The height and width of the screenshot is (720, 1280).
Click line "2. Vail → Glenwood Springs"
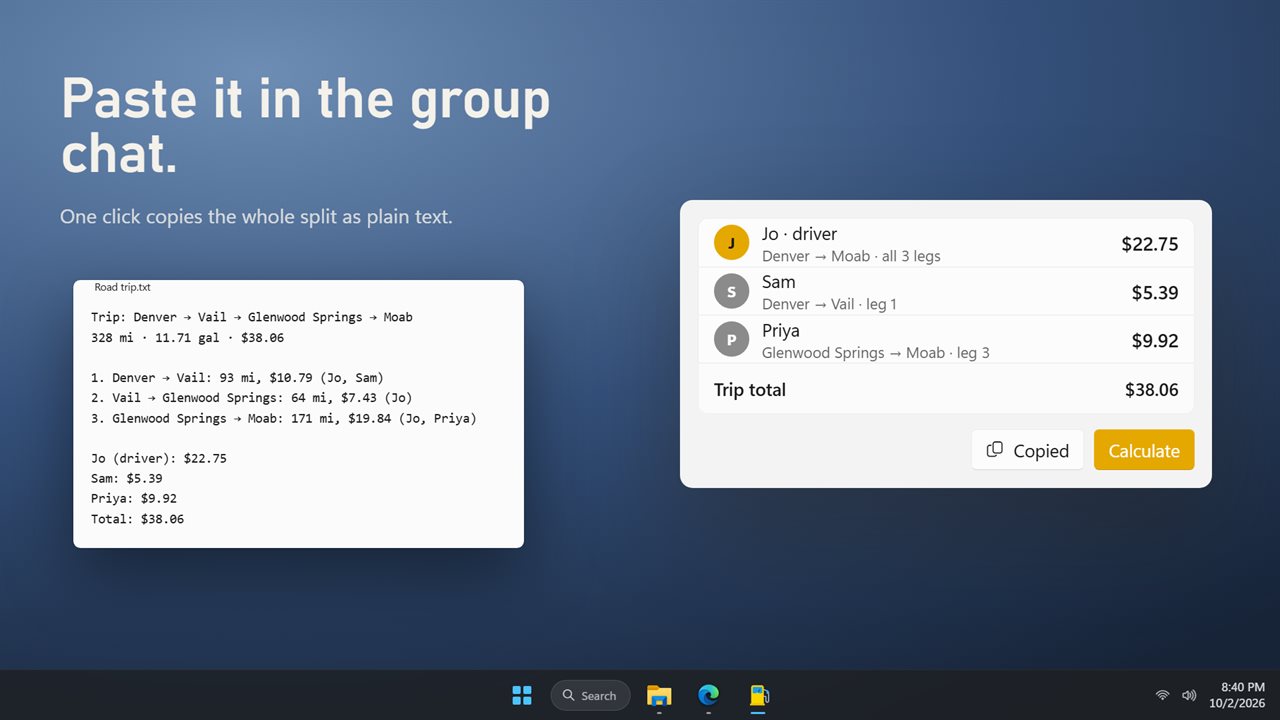251,398
